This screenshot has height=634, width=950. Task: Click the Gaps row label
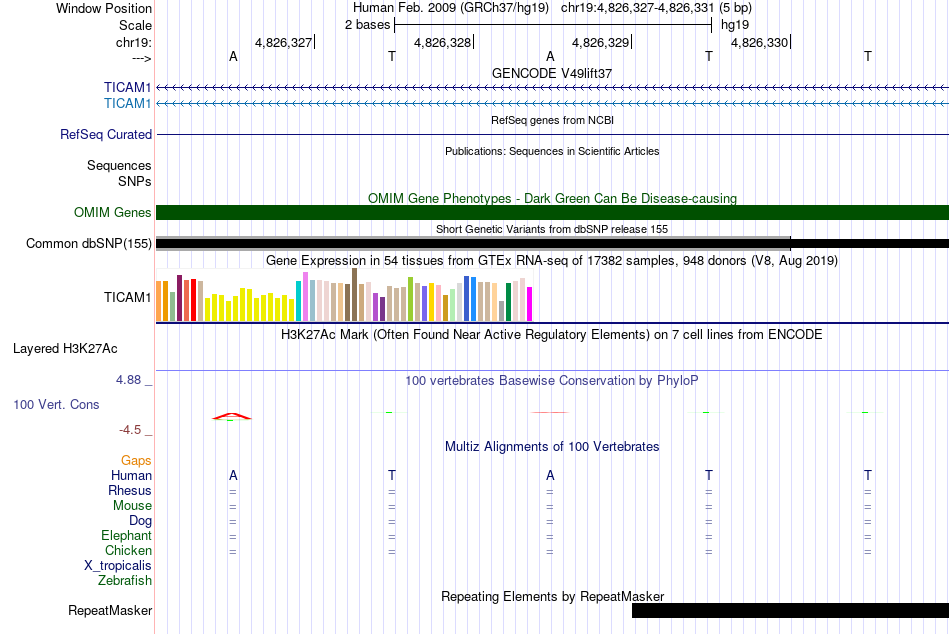136,461
